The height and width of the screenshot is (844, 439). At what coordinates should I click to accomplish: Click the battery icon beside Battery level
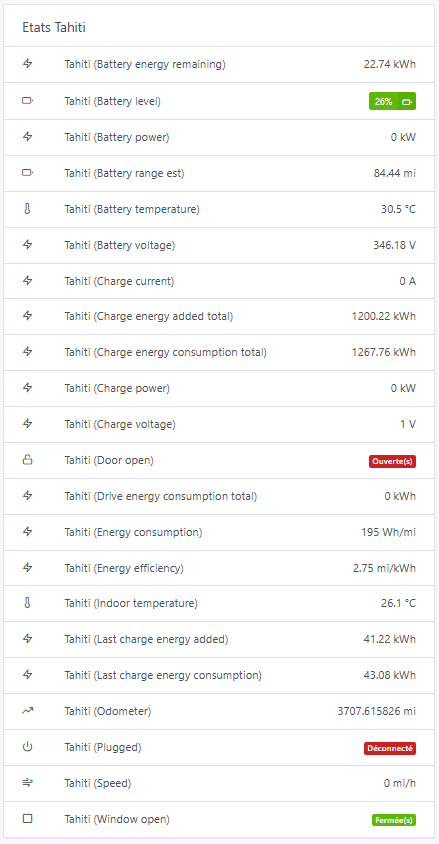click(27, 101)
